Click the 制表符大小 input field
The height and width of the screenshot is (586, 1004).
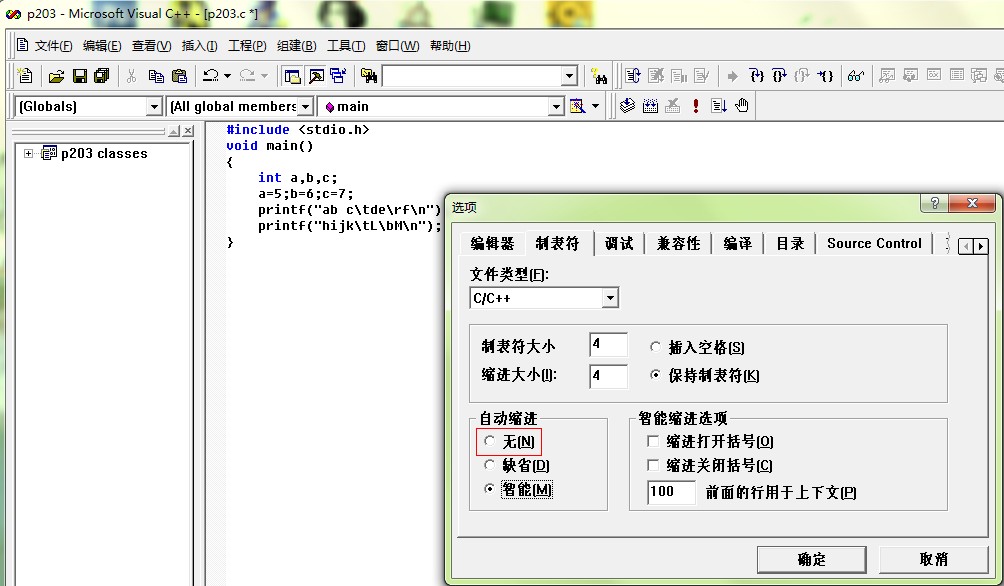tap(608, 345)
